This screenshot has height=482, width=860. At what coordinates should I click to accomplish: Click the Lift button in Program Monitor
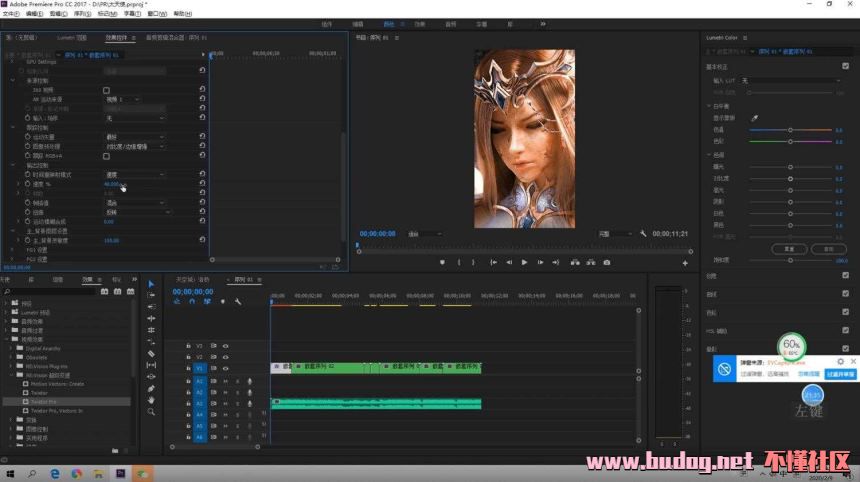[x=575, y=263]
